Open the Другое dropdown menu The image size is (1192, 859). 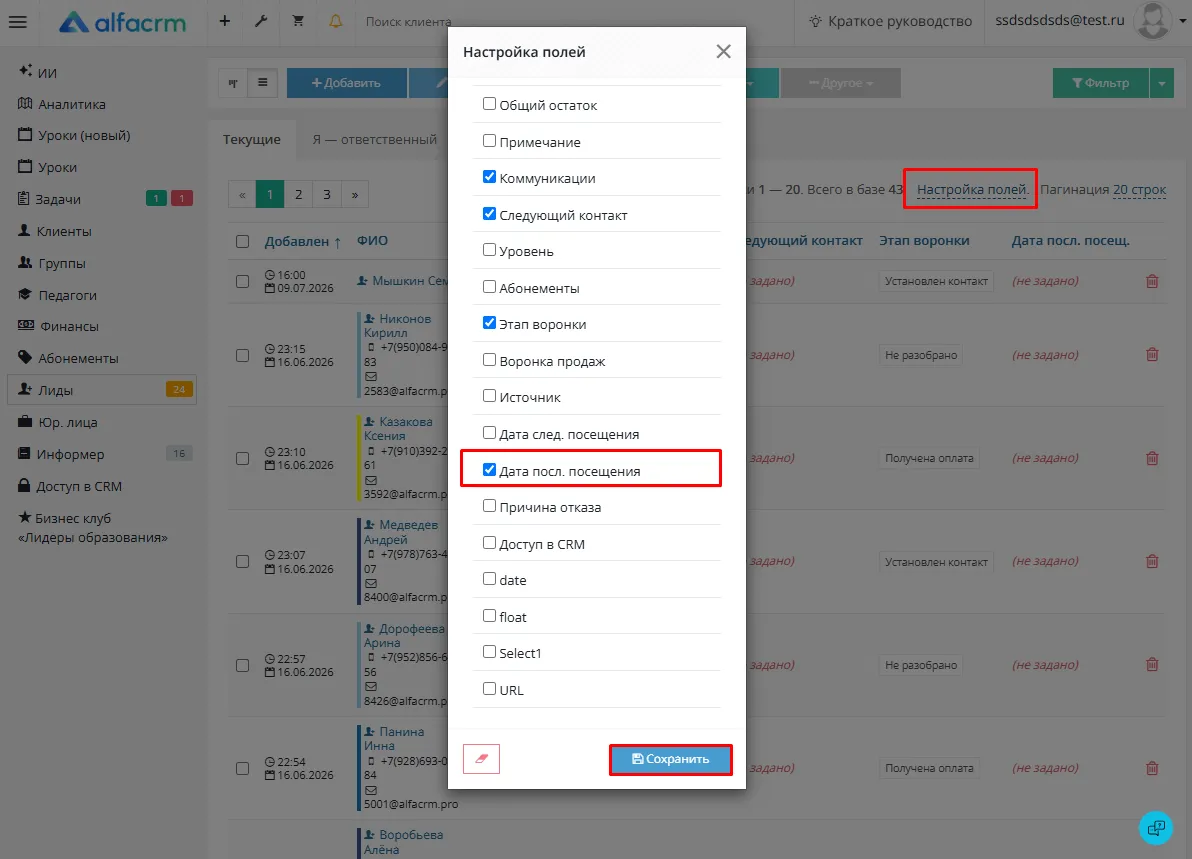pos(841,83)
